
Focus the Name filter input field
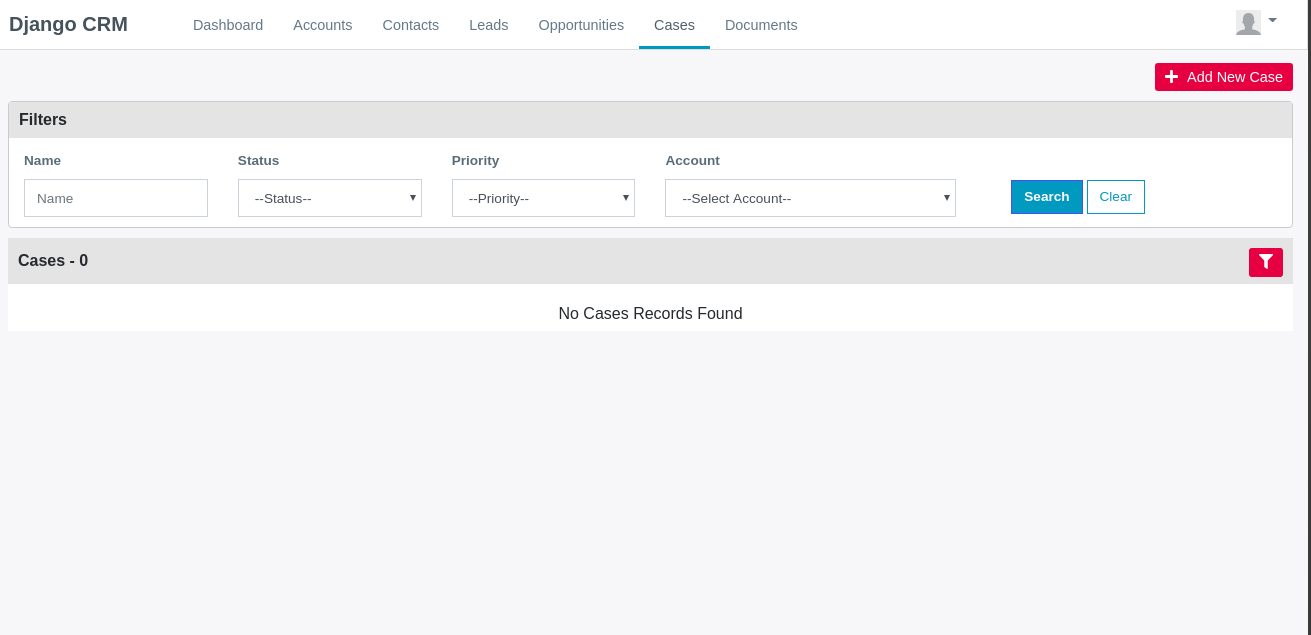pos(116,198)
